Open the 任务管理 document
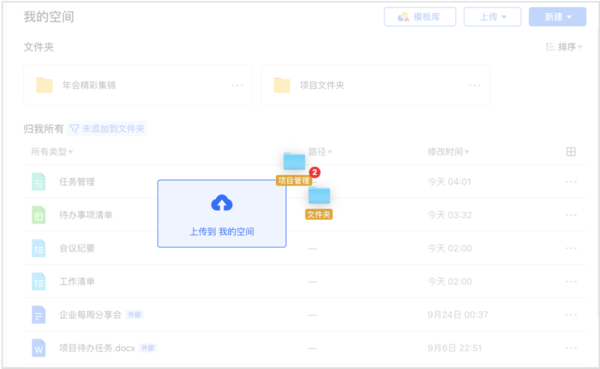Viewport: 600px width, 369px height. click(77, 182)
